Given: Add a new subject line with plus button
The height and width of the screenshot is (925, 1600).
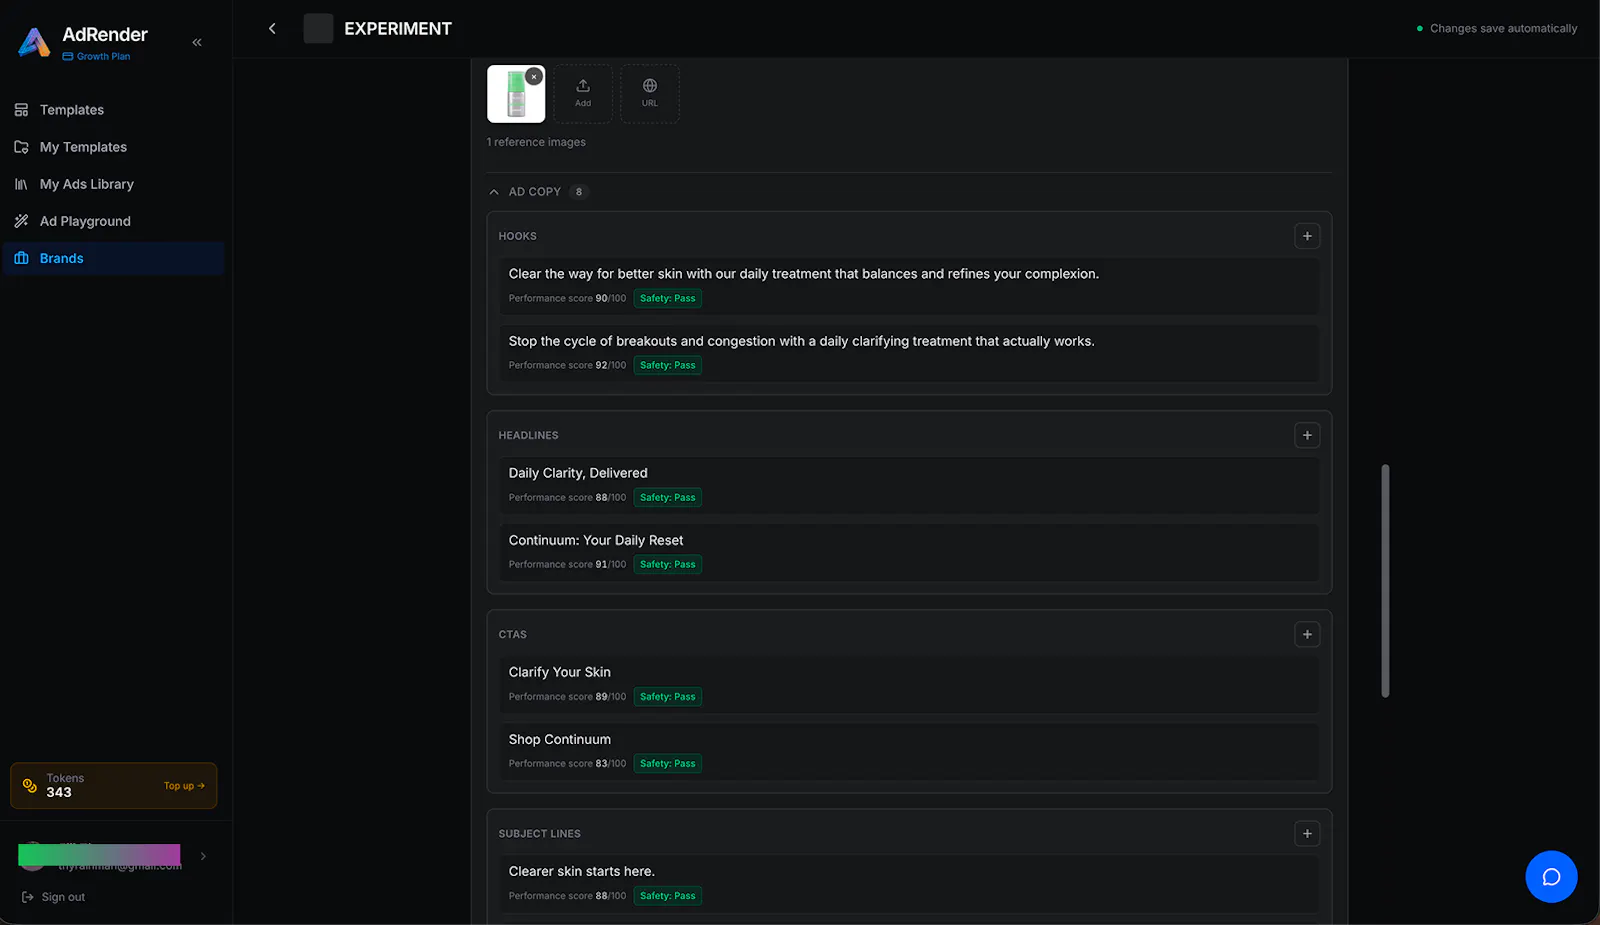Looking at the screenshot, I should pos(1307,833).
